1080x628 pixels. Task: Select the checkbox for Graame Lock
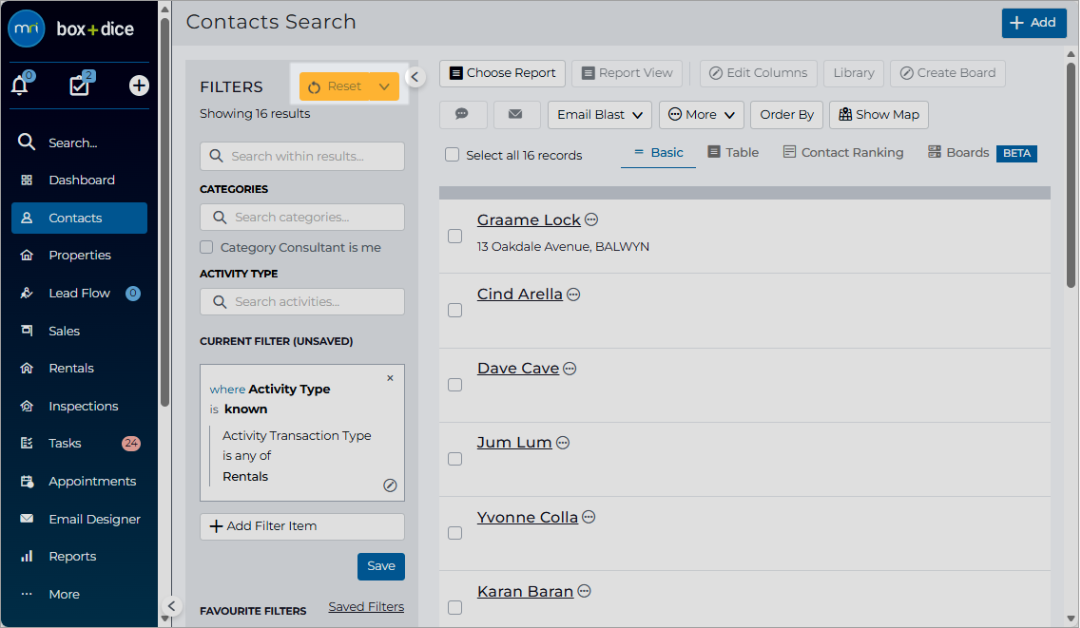tap(455, 236)
